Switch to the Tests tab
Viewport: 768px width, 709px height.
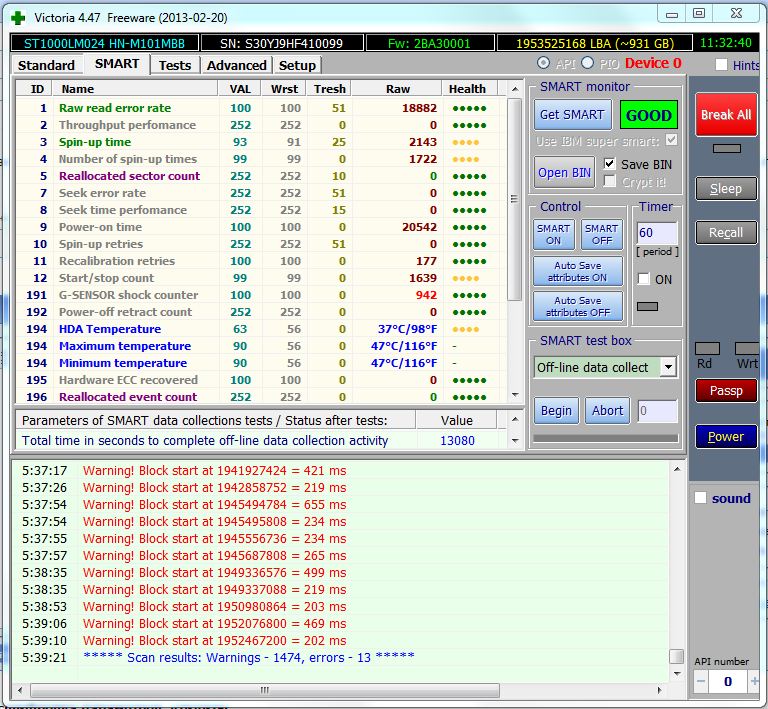pos(175,65)
